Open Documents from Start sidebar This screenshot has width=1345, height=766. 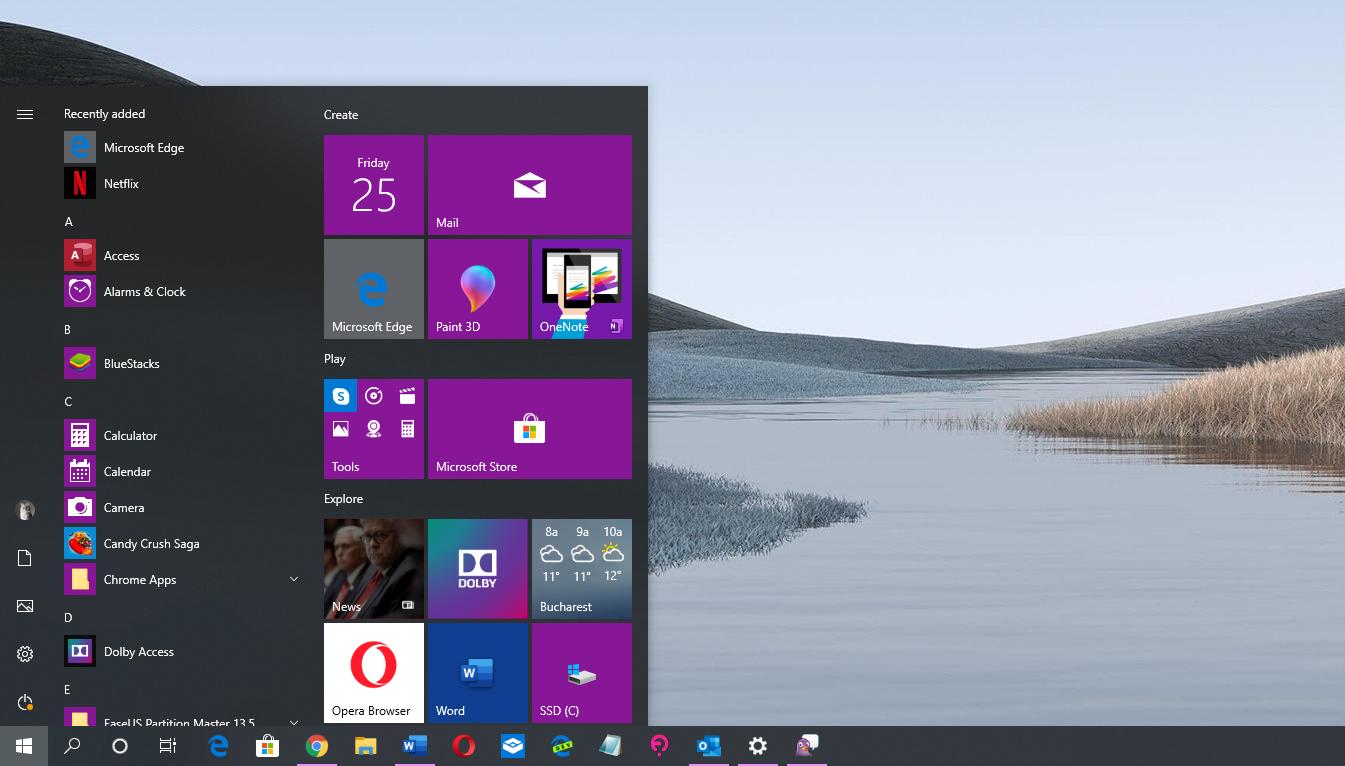pos(25,558)
